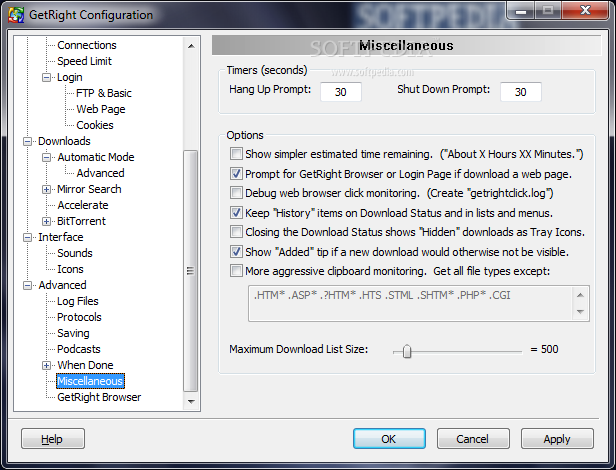Open the Speed Limit settings page
Screen dimensions: 616x470
[x=84, y=61]
